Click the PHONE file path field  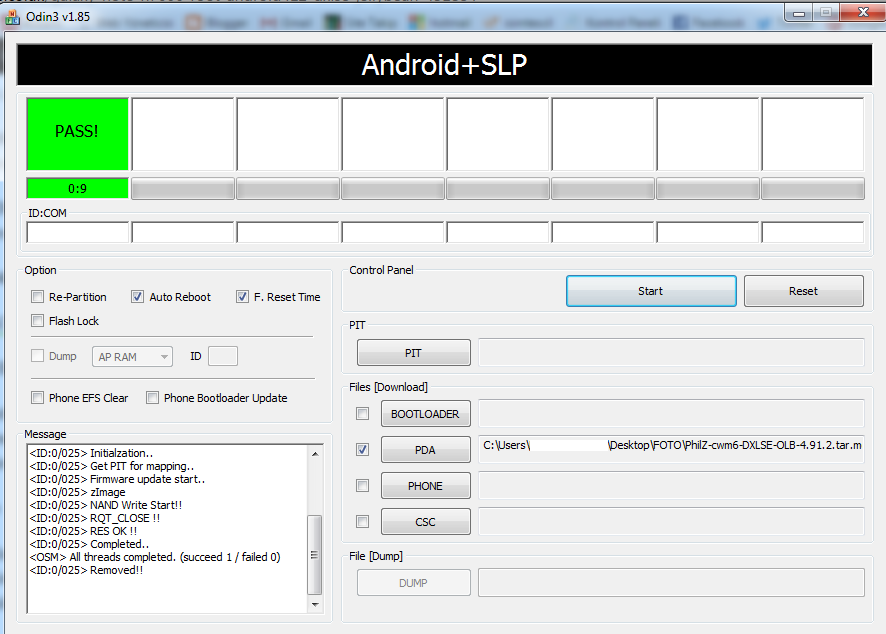pos(671,485)
